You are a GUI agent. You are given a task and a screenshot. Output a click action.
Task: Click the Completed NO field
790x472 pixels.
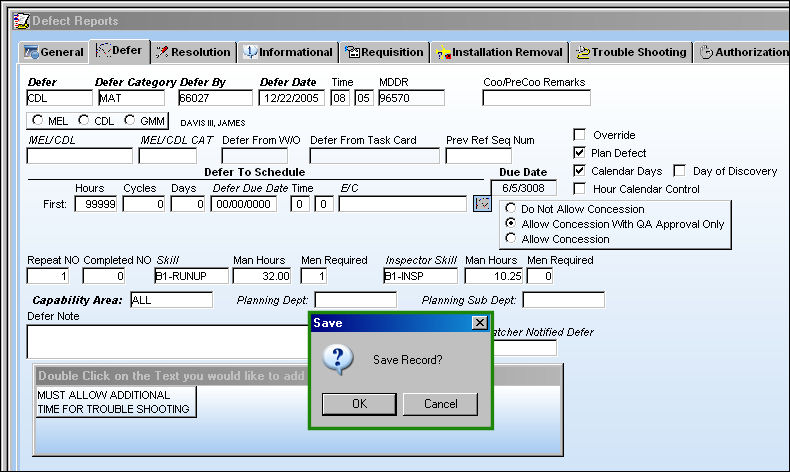[x=104, y=276]
